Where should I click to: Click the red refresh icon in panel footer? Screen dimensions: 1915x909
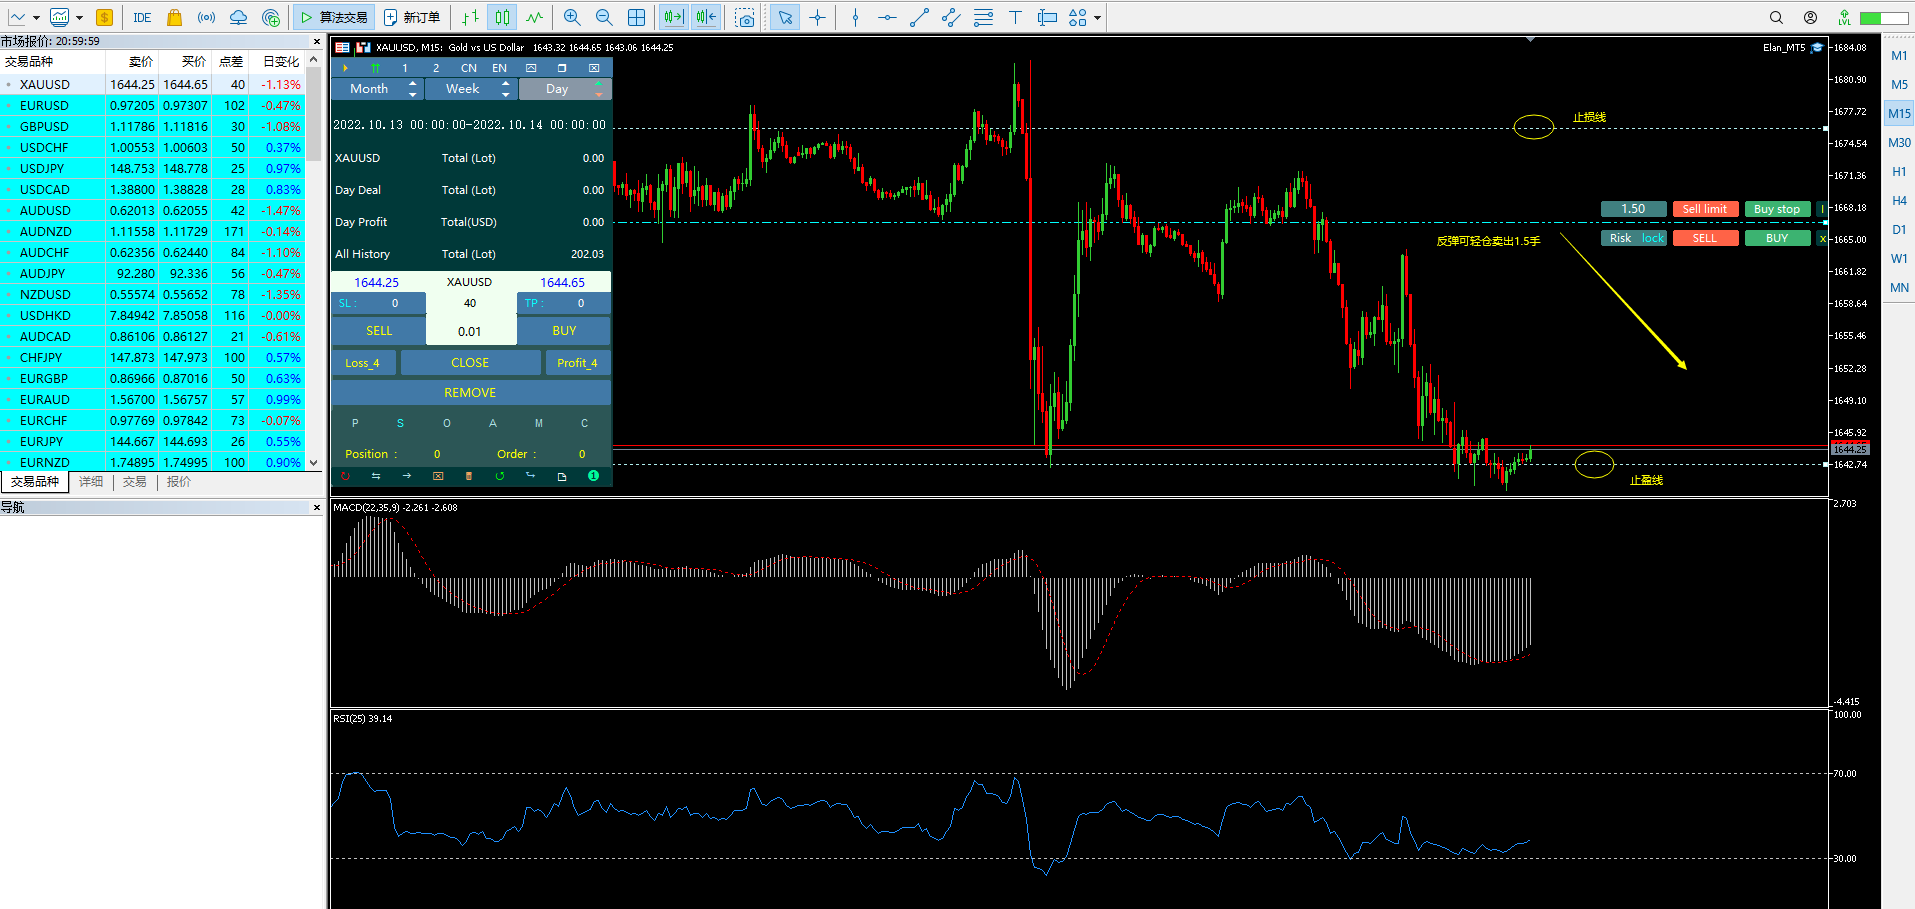pos(345,476)
